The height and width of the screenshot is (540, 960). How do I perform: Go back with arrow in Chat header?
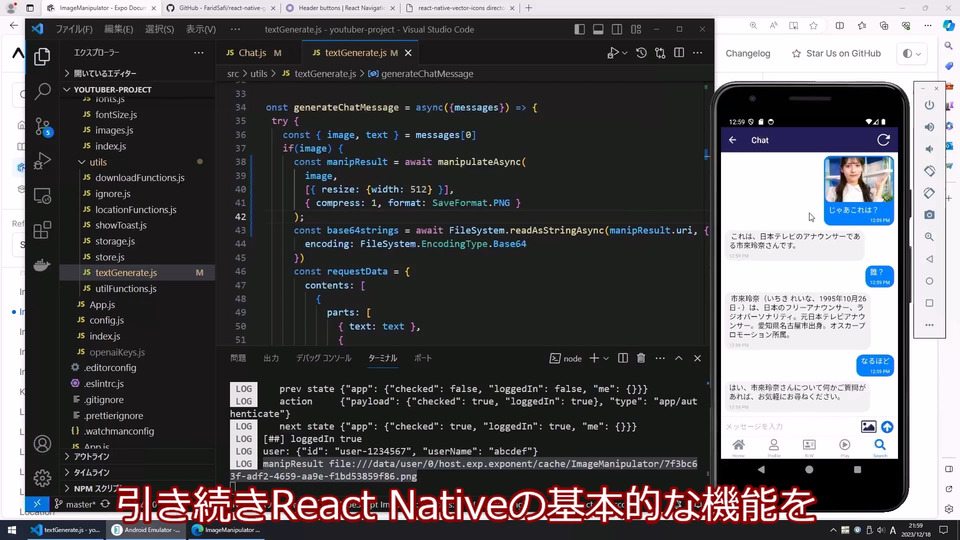(733, 140)
